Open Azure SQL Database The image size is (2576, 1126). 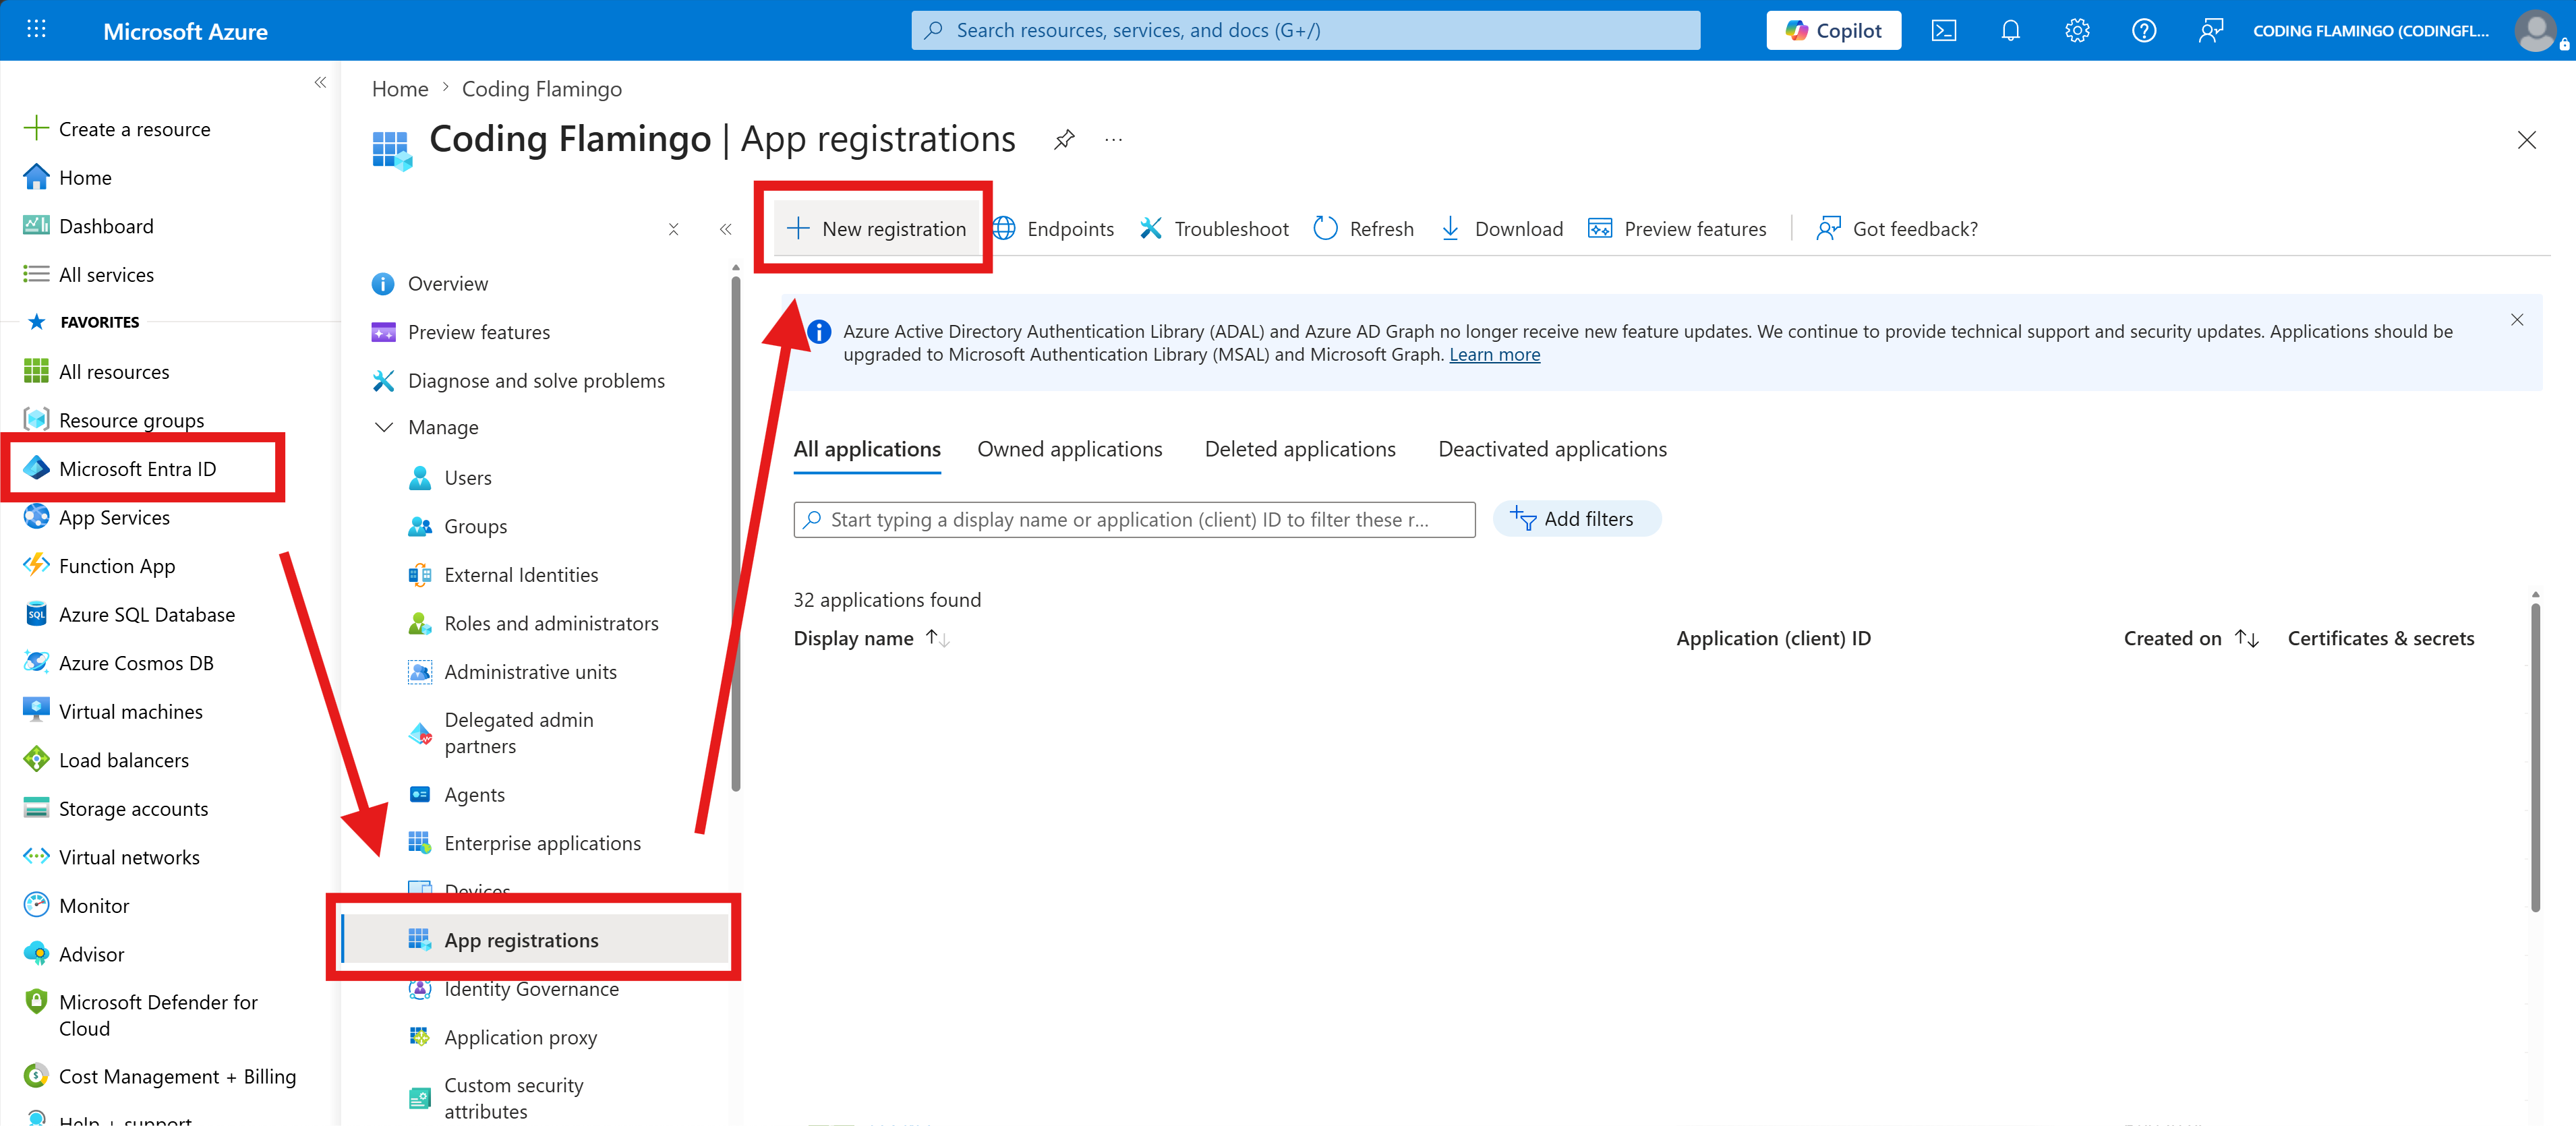point(129,614)
